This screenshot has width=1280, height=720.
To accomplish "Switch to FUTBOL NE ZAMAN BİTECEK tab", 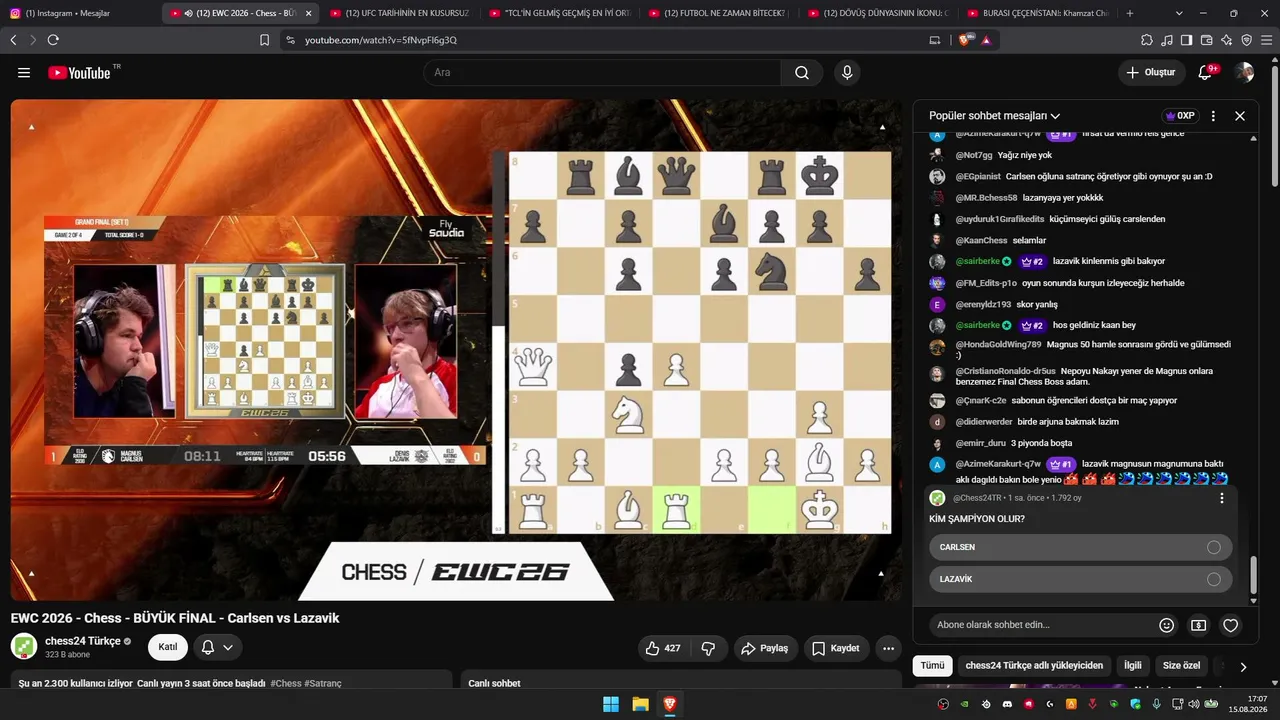I will coord(719,13).
